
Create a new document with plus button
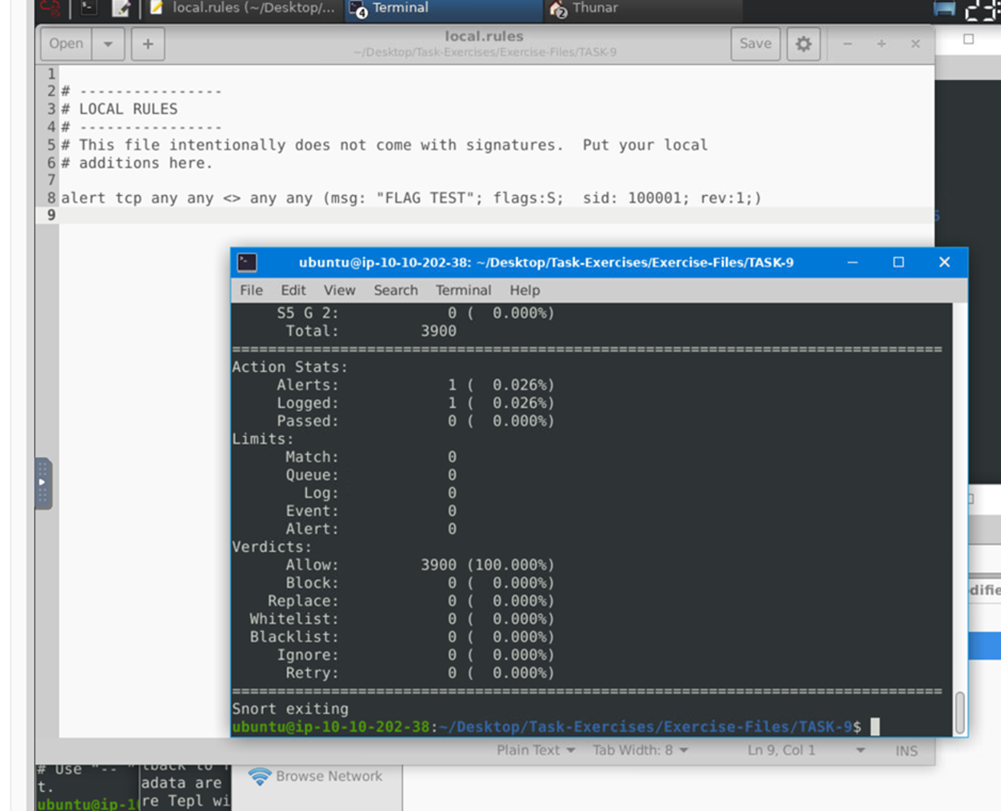(148, 43)
